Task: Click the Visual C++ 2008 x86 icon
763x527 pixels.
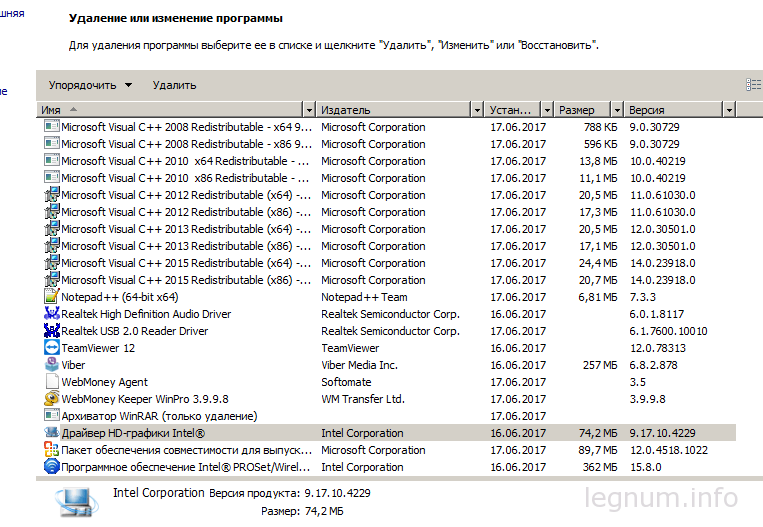Action: pyautogui.click(x=52, y=144)
